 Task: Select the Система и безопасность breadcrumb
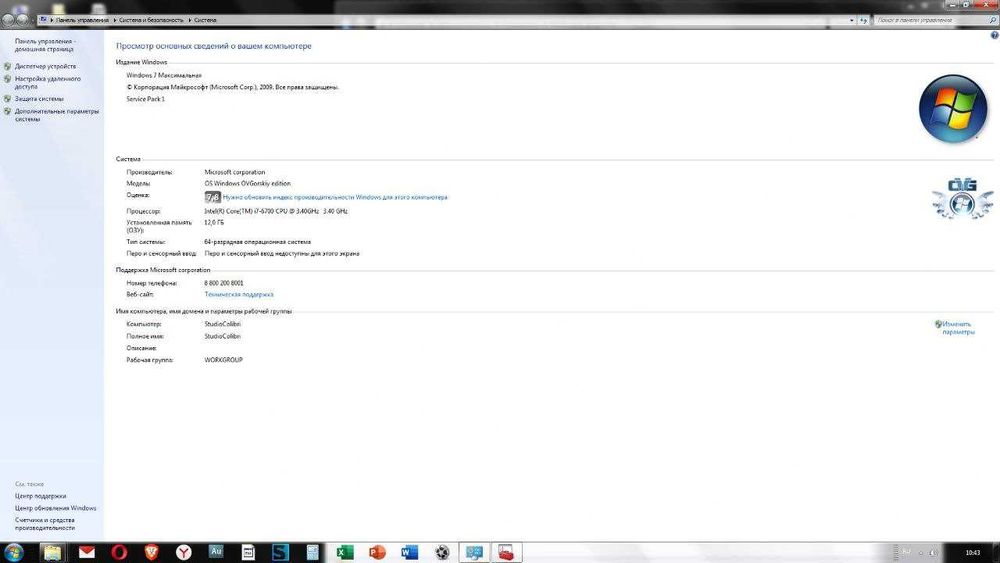(151, 20)
